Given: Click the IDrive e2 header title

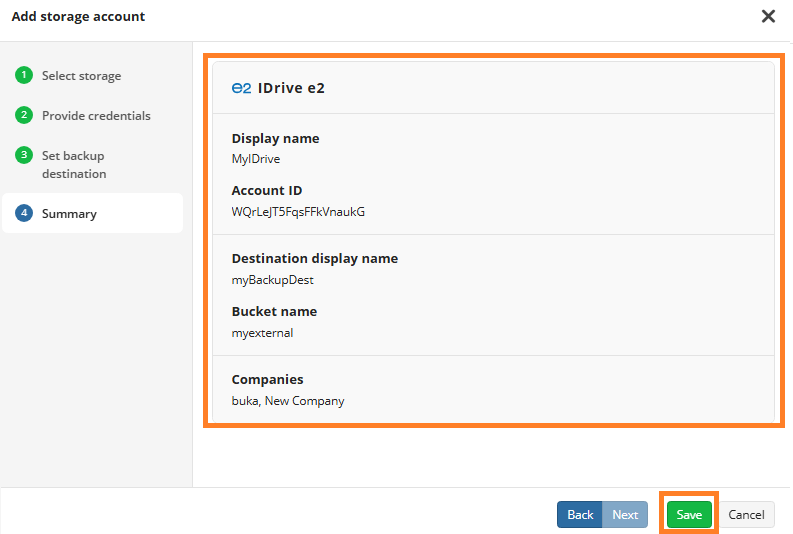Looking at the screenshot, I should (291, 88).
